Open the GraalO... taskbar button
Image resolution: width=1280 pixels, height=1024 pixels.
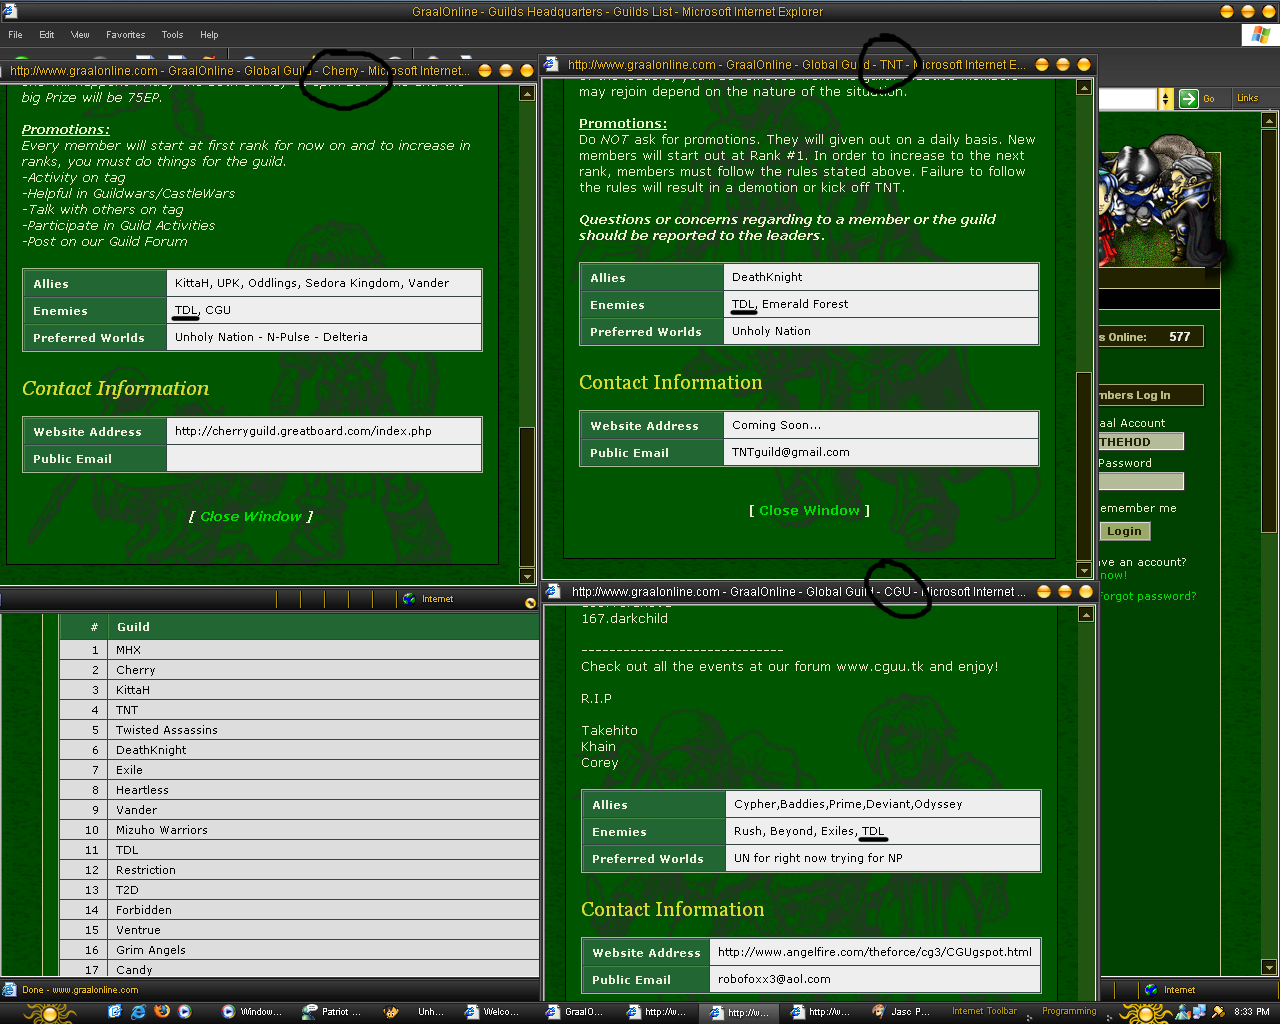point(576,1012)
